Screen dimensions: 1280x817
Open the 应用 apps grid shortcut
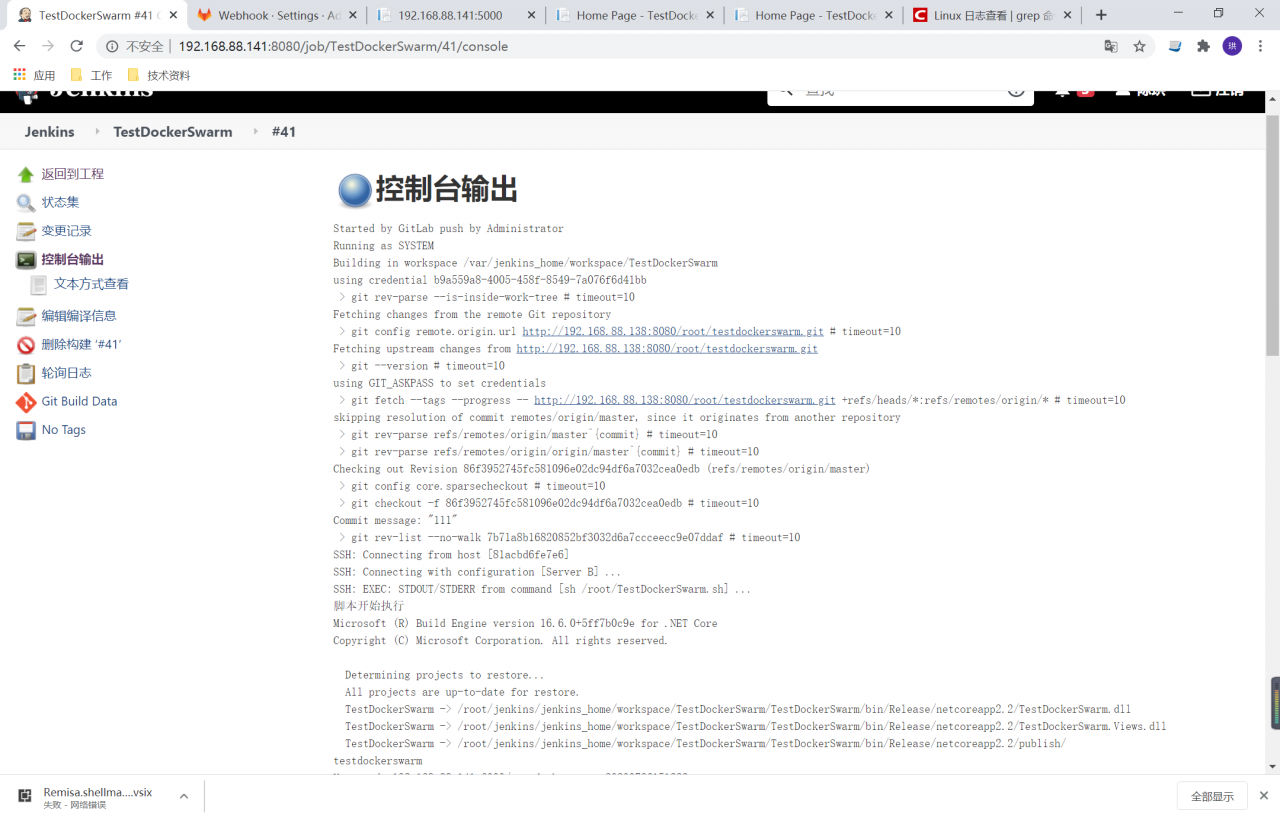tap(34, 75)
